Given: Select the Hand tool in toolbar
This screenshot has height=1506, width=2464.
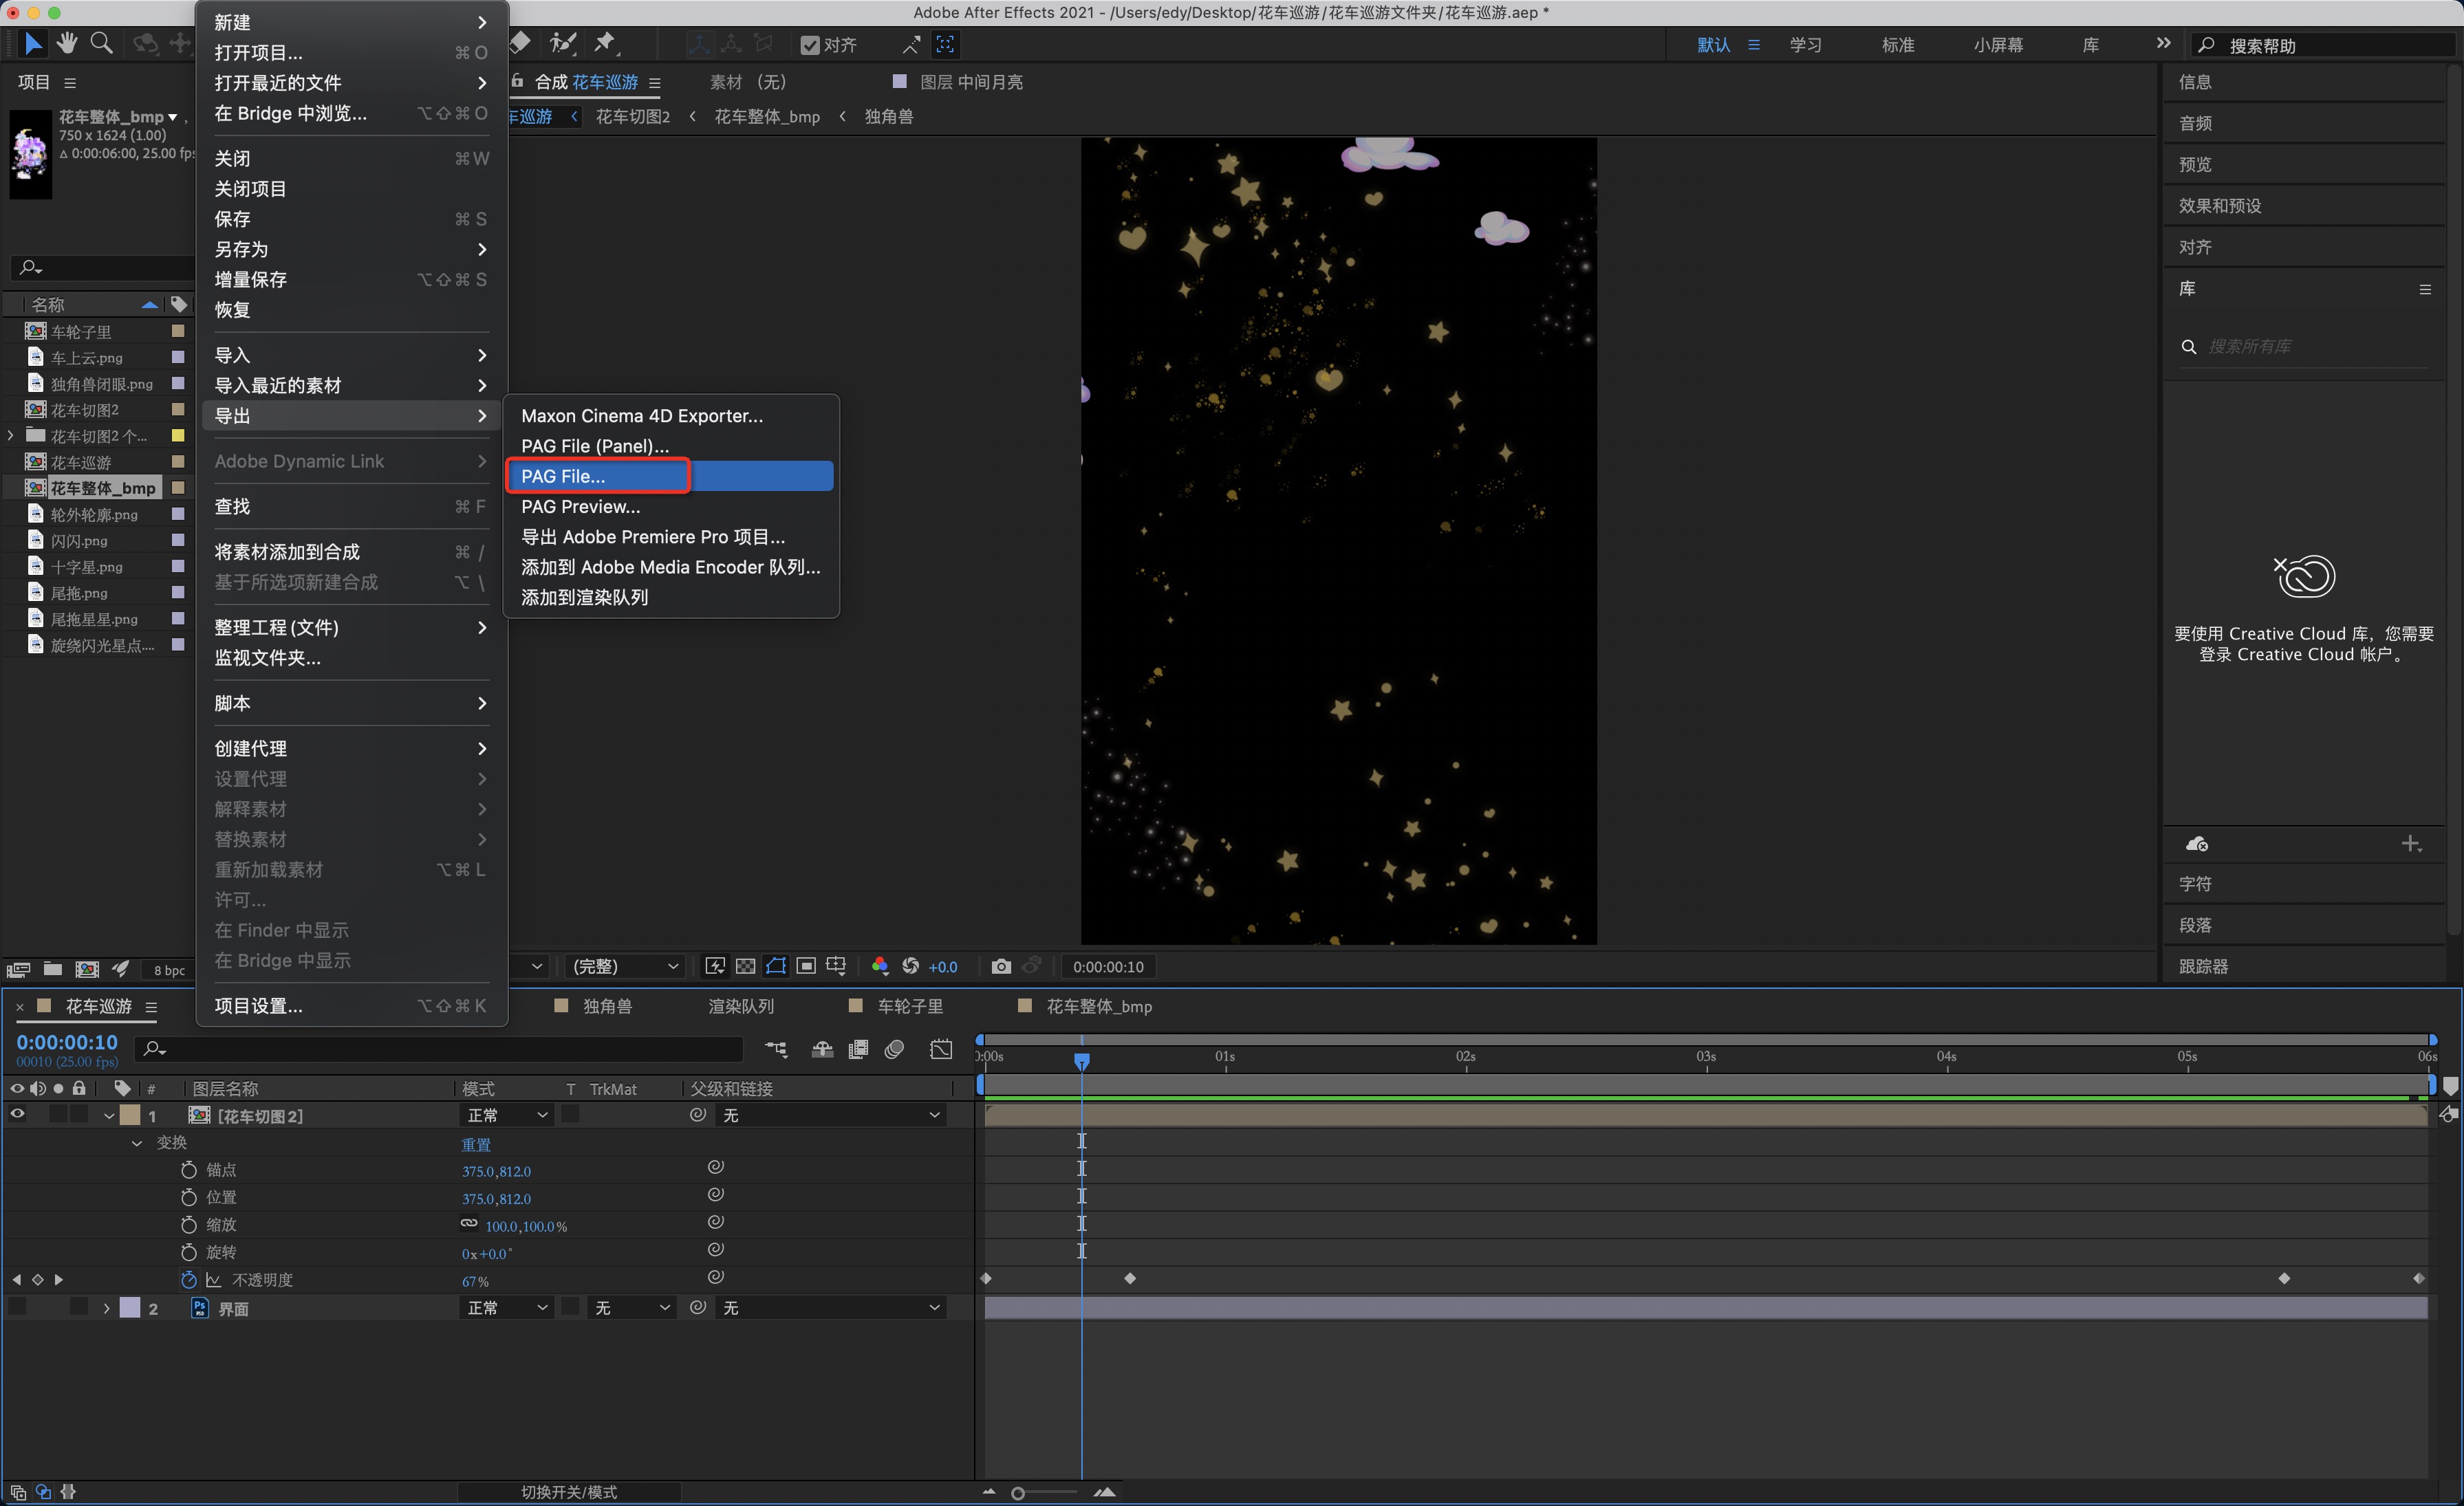Looking at the screenshot, I should point(66,43).
